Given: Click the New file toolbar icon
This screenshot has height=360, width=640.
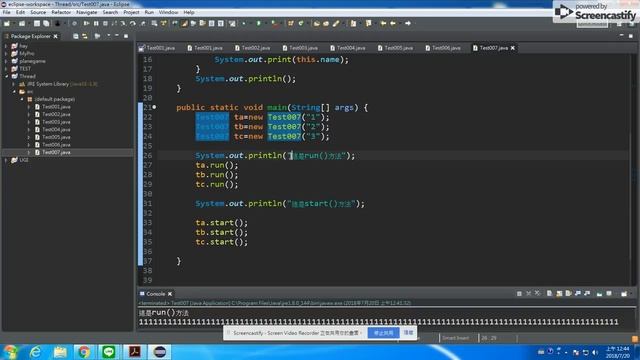Looking at the screenshot, I should pos(7,24).
